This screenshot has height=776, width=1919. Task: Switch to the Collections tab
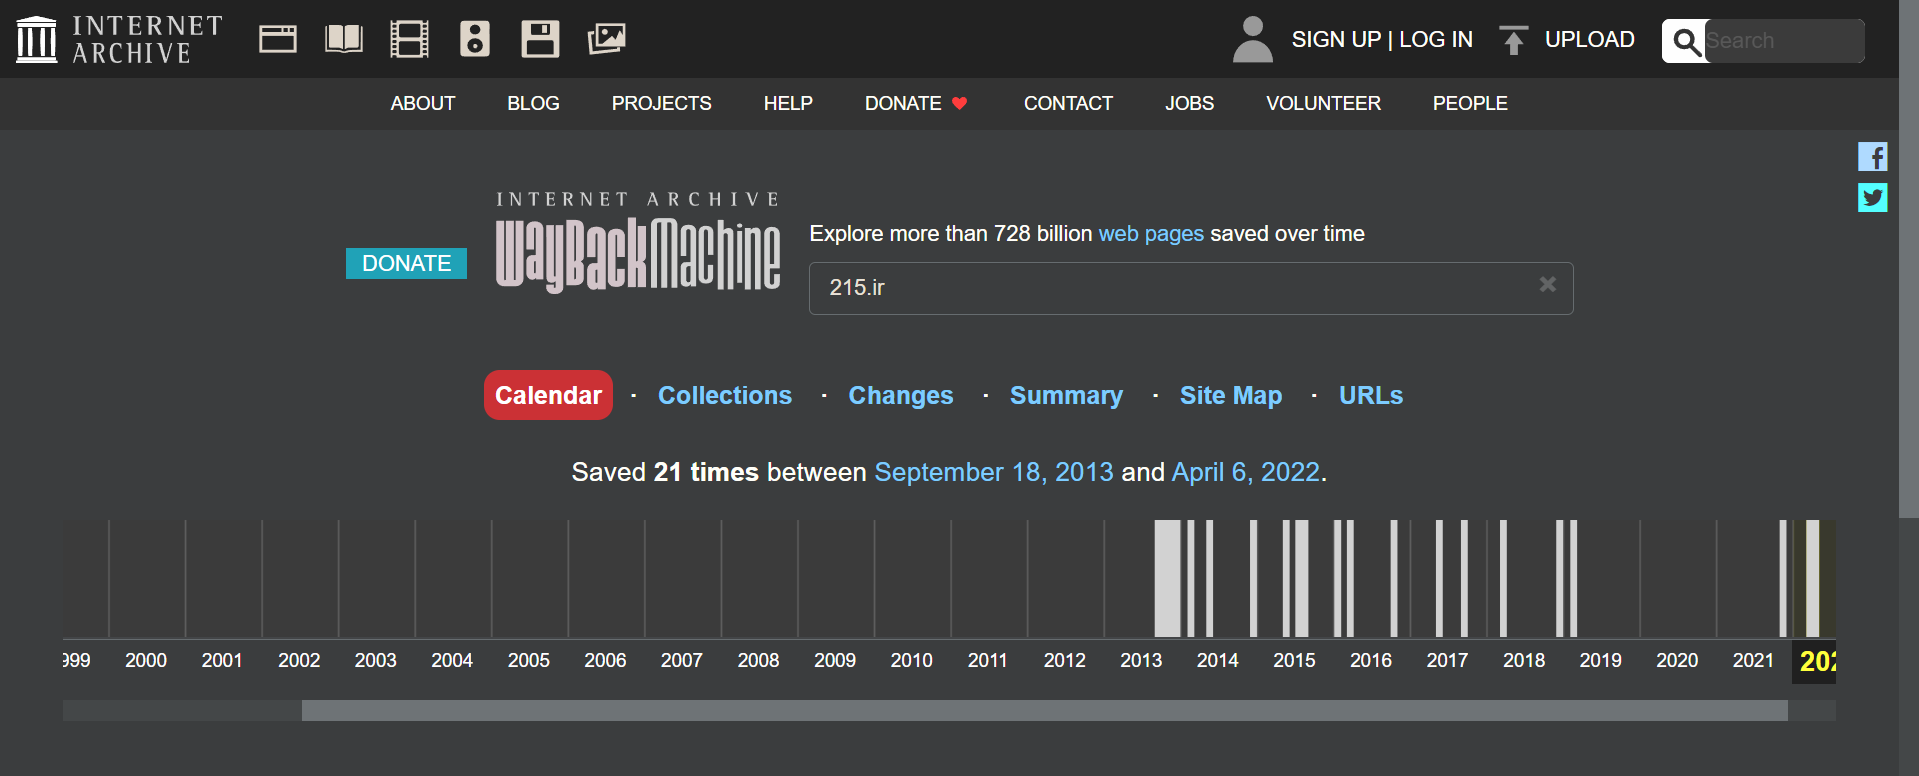pos(724,396)
